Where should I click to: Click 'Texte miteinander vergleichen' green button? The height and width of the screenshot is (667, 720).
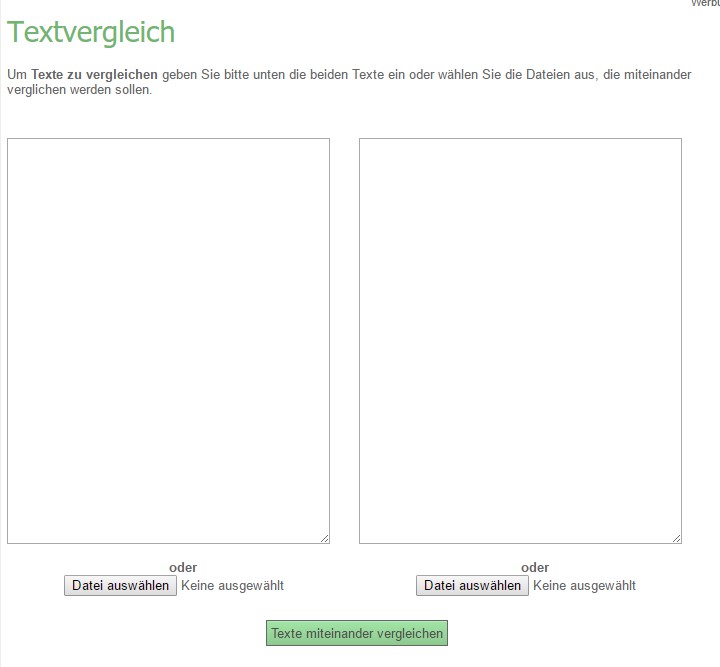pyautogui.click(x=357, y=633)
